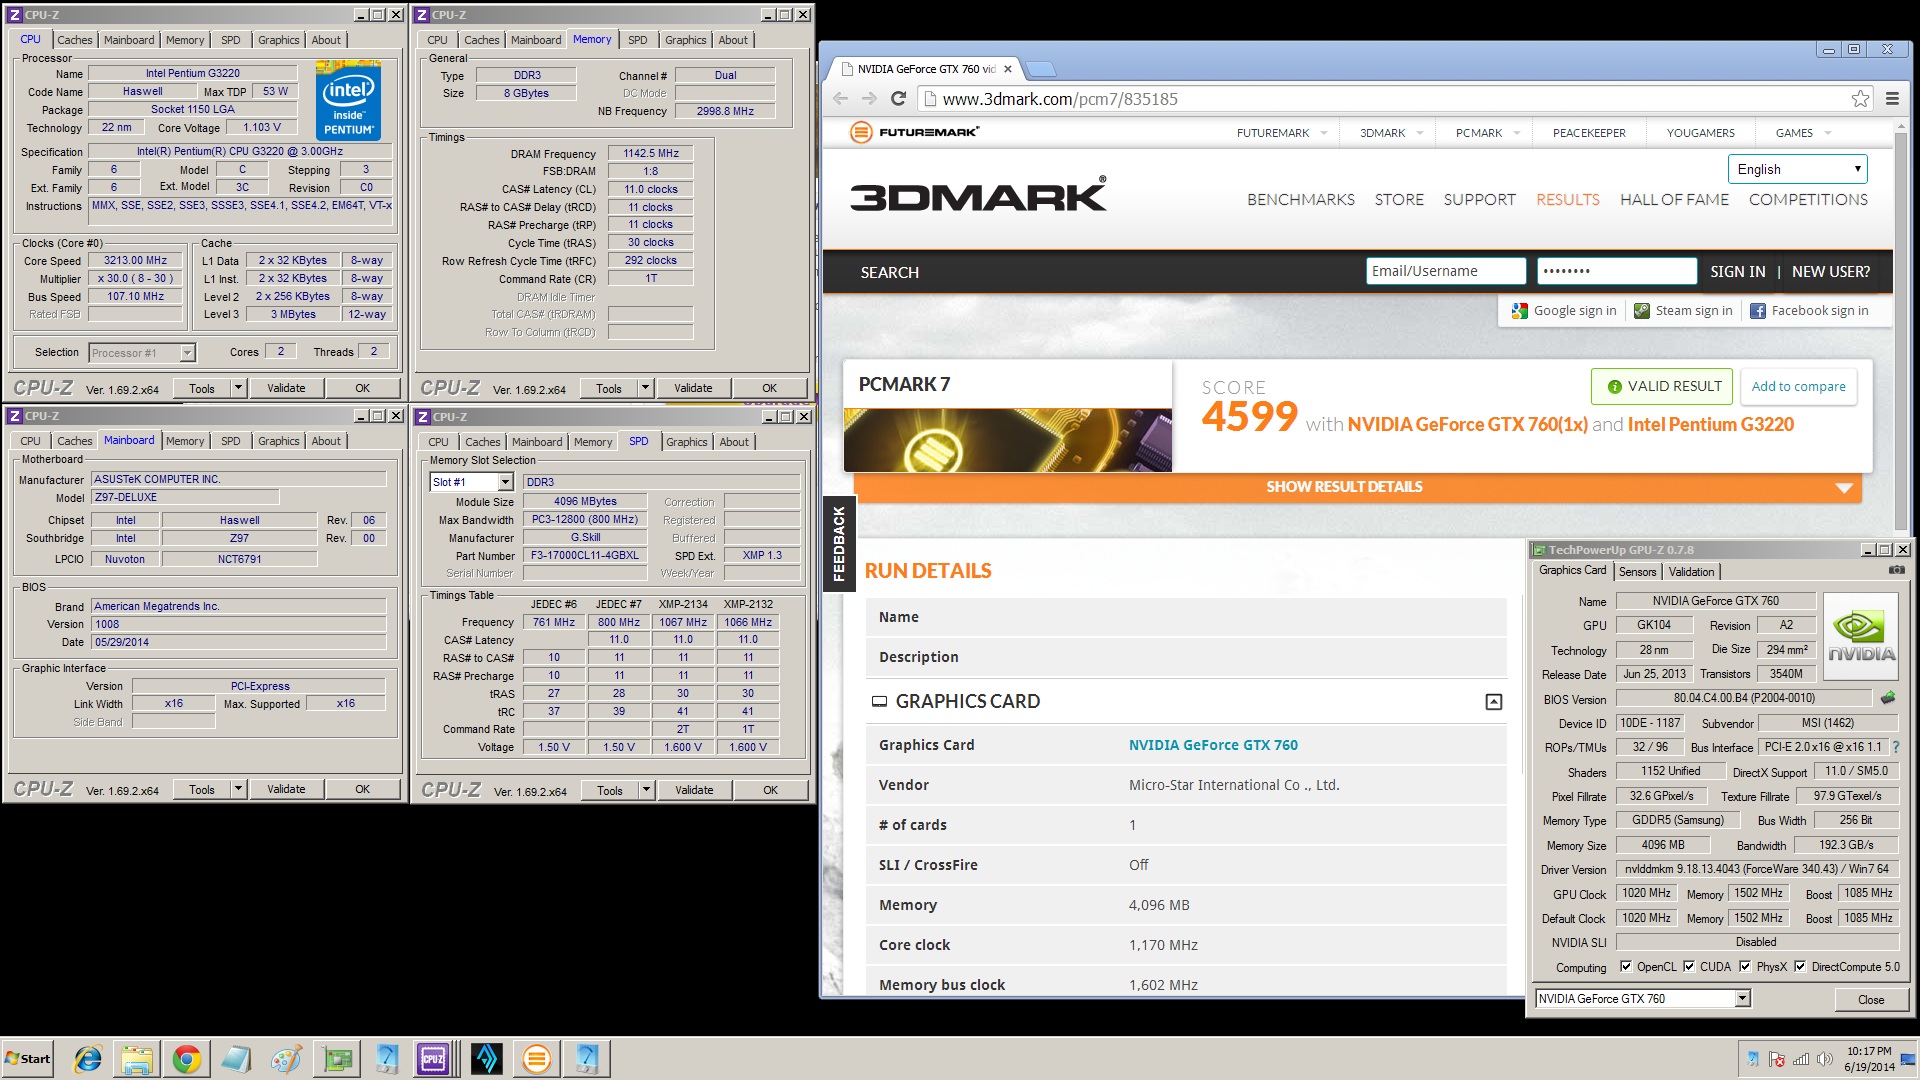
Task: Expand the FUTUREMARK top nav dropdown
Action: (1323, 133)
